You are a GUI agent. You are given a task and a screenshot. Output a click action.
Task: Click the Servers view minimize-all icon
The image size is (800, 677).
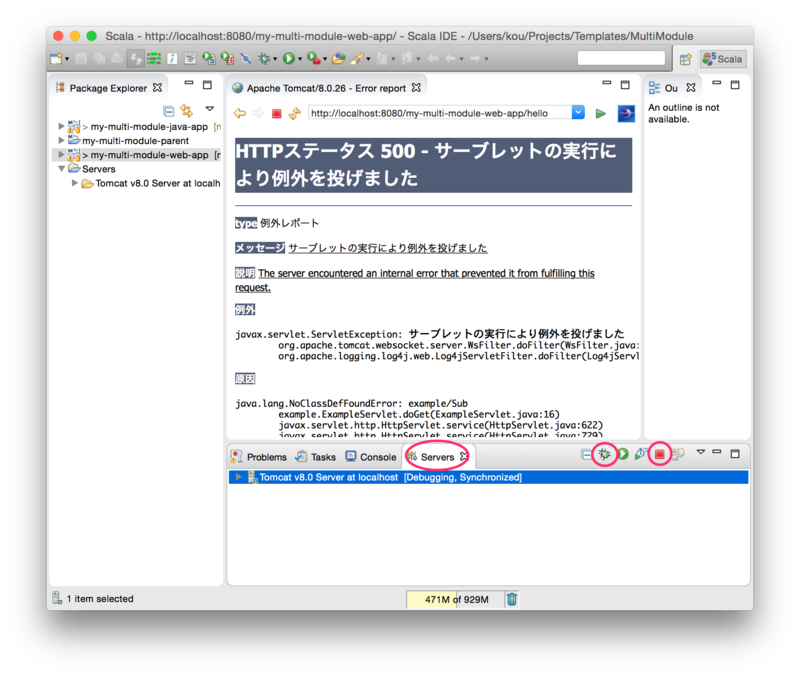coord(586,455)
